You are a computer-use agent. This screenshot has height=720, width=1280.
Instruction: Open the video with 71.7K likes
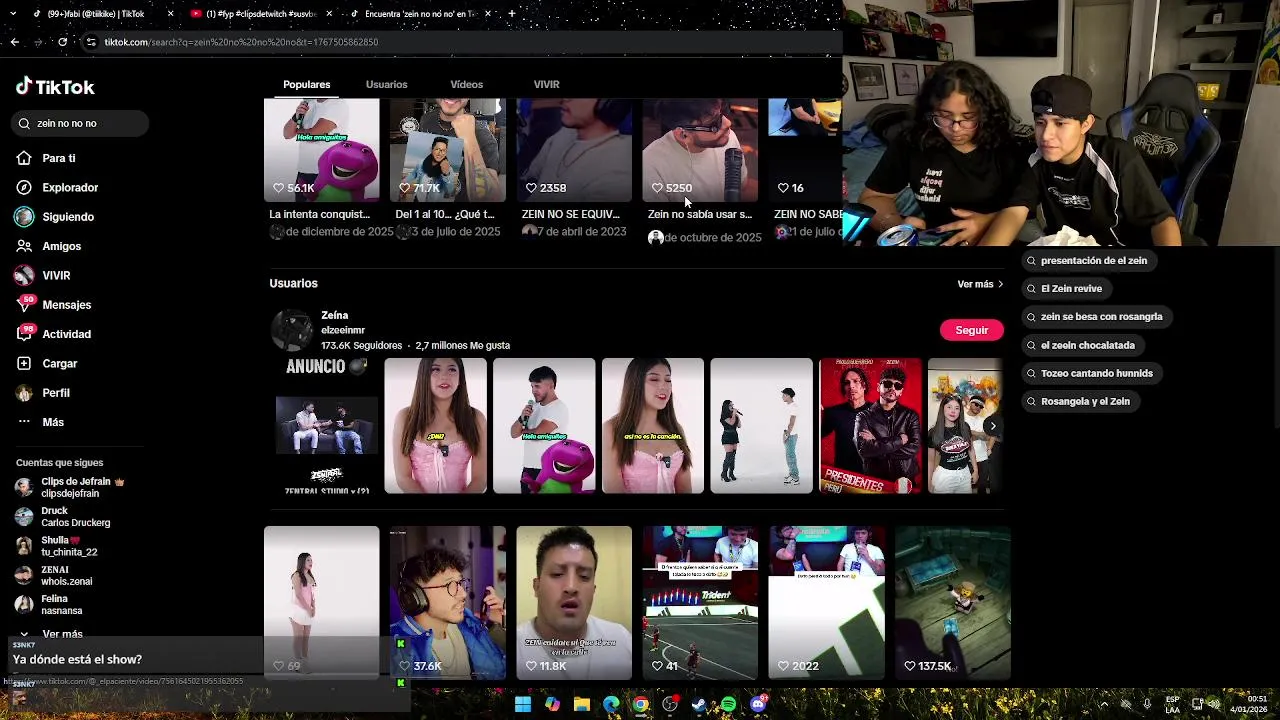pos(447,149)
